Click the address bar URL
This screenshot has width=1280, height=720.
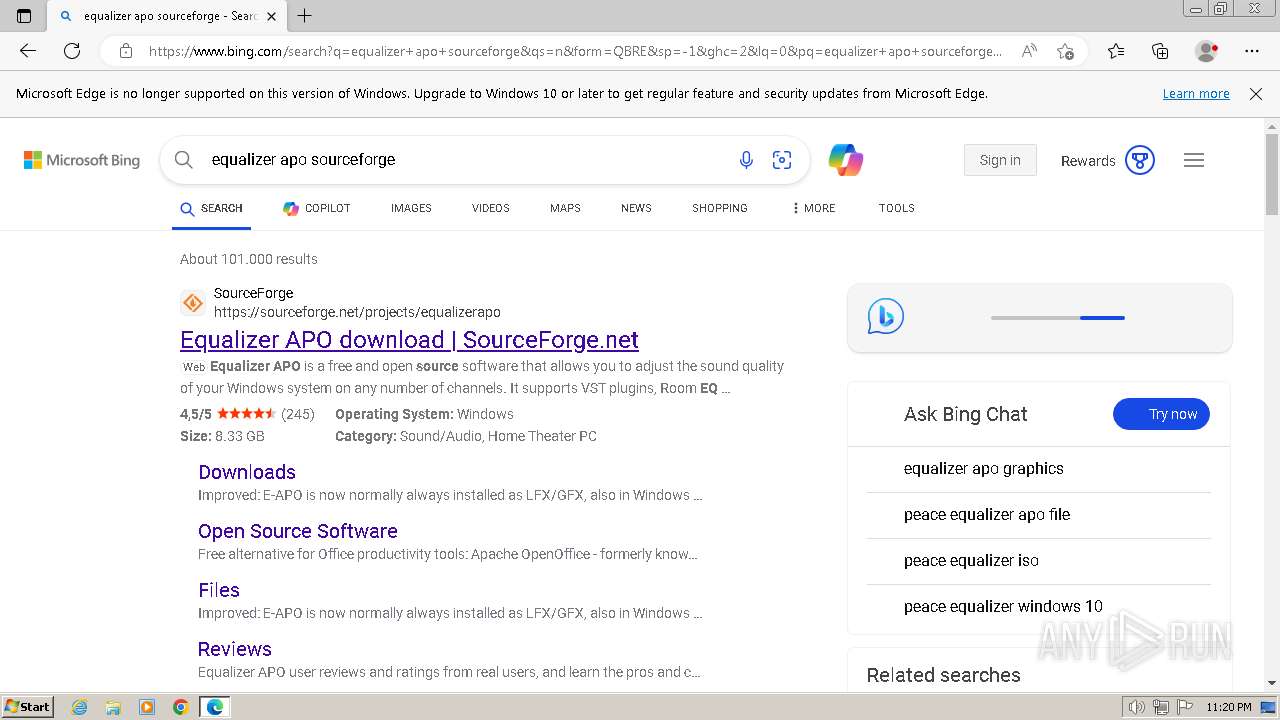(x=575, y=51)
